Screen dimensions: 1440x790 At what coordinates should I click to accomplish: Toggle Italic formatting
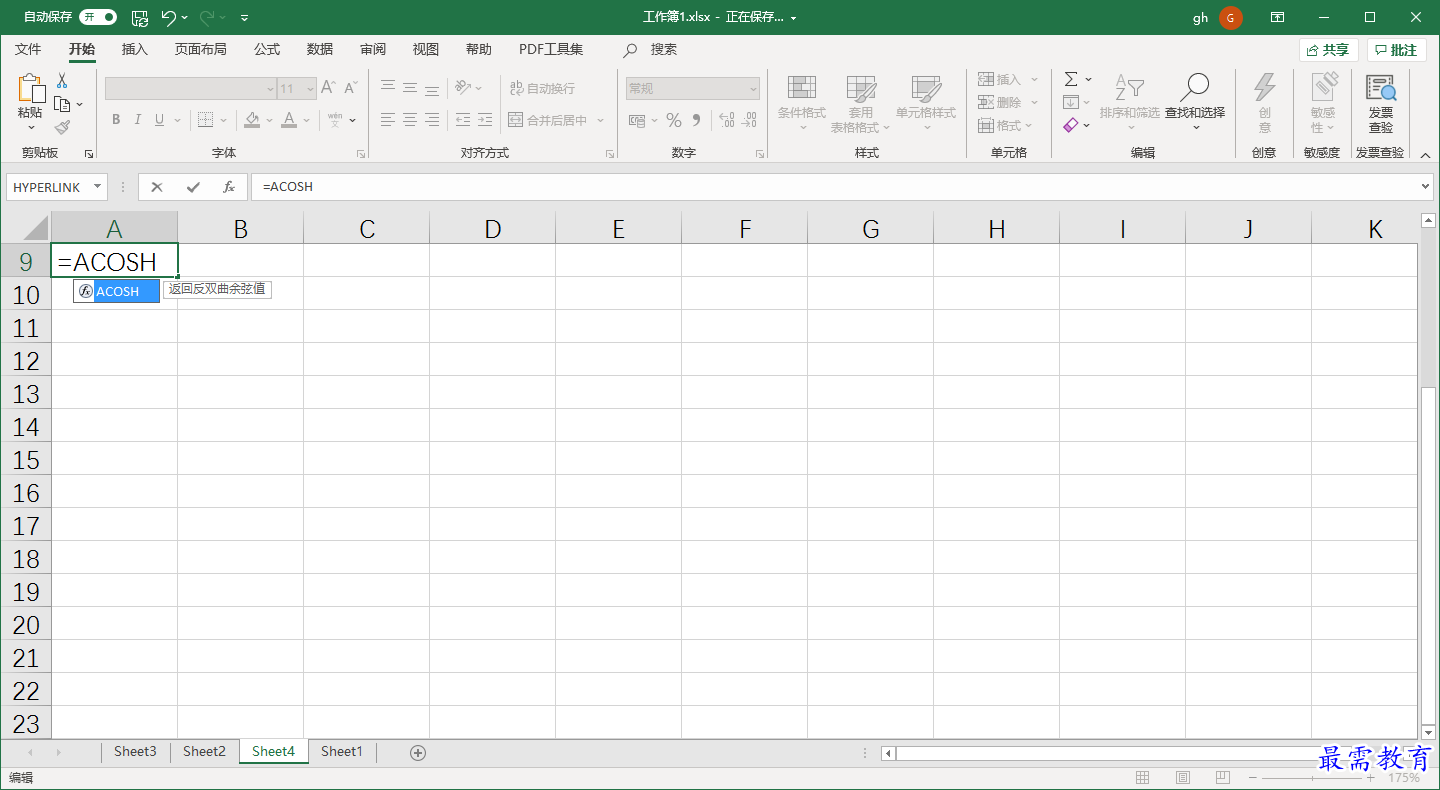[x=137, y=120]
